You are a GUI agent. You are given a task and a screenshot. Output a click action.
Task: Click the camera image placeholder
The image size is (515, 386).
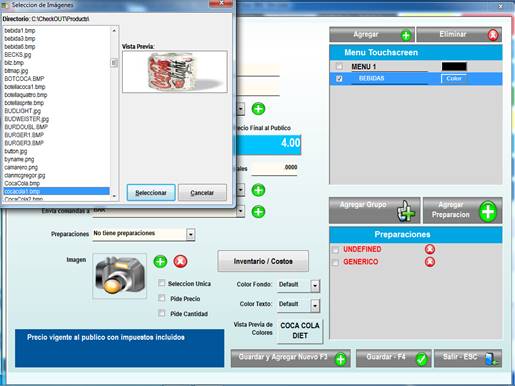click(x=120, y=276)
